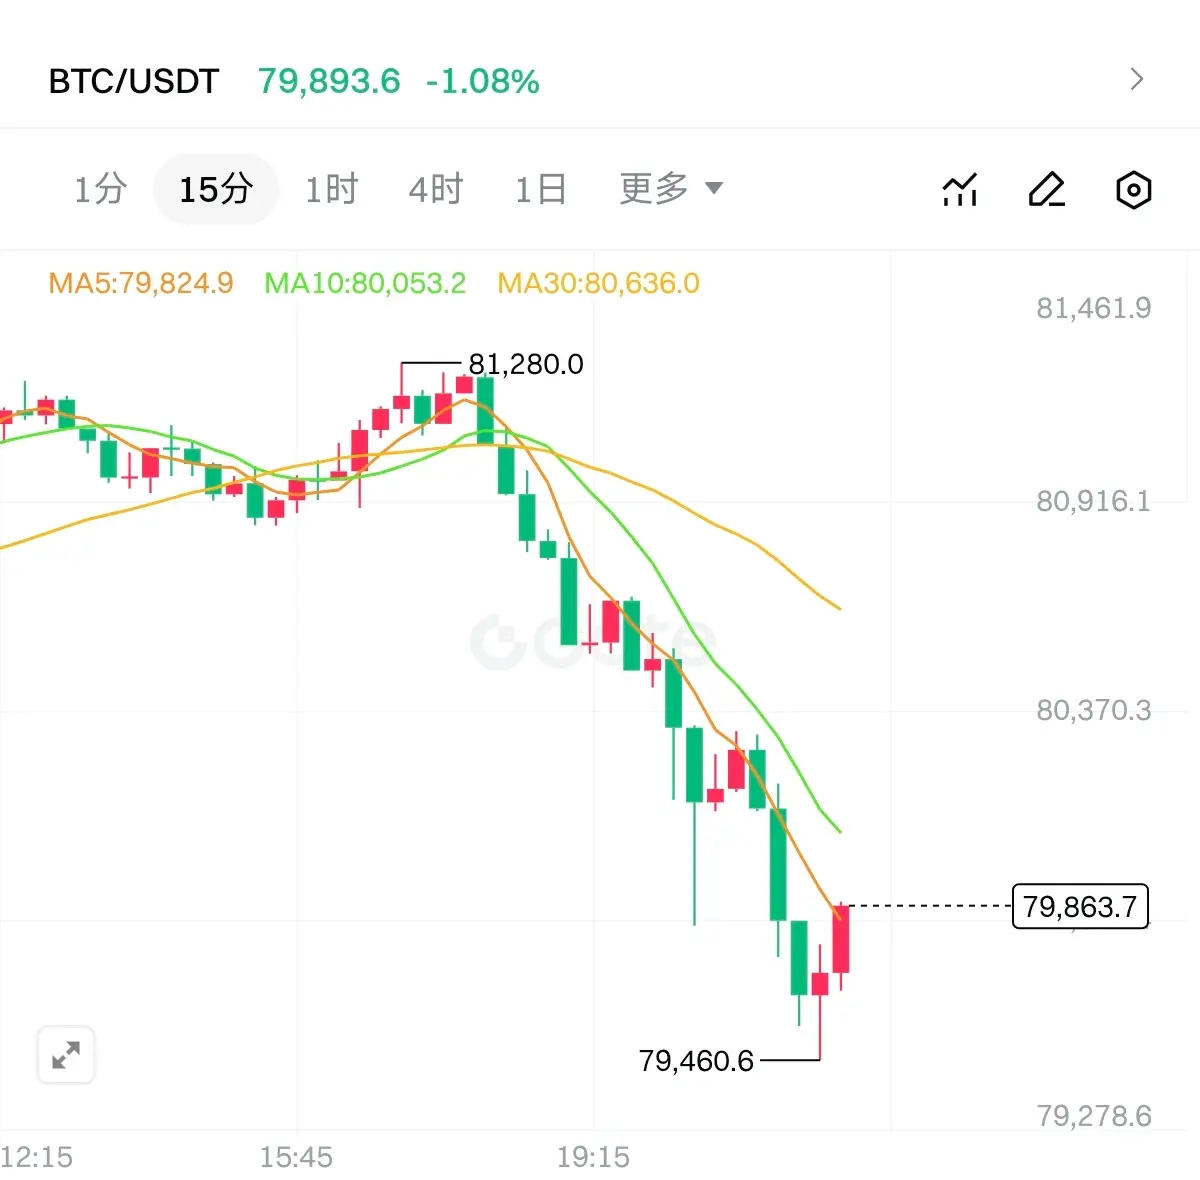Viewport: 1200px width, 1180px height.
Task: Select the pencil drawing tool icon
Action: [x=1046, y=189]
